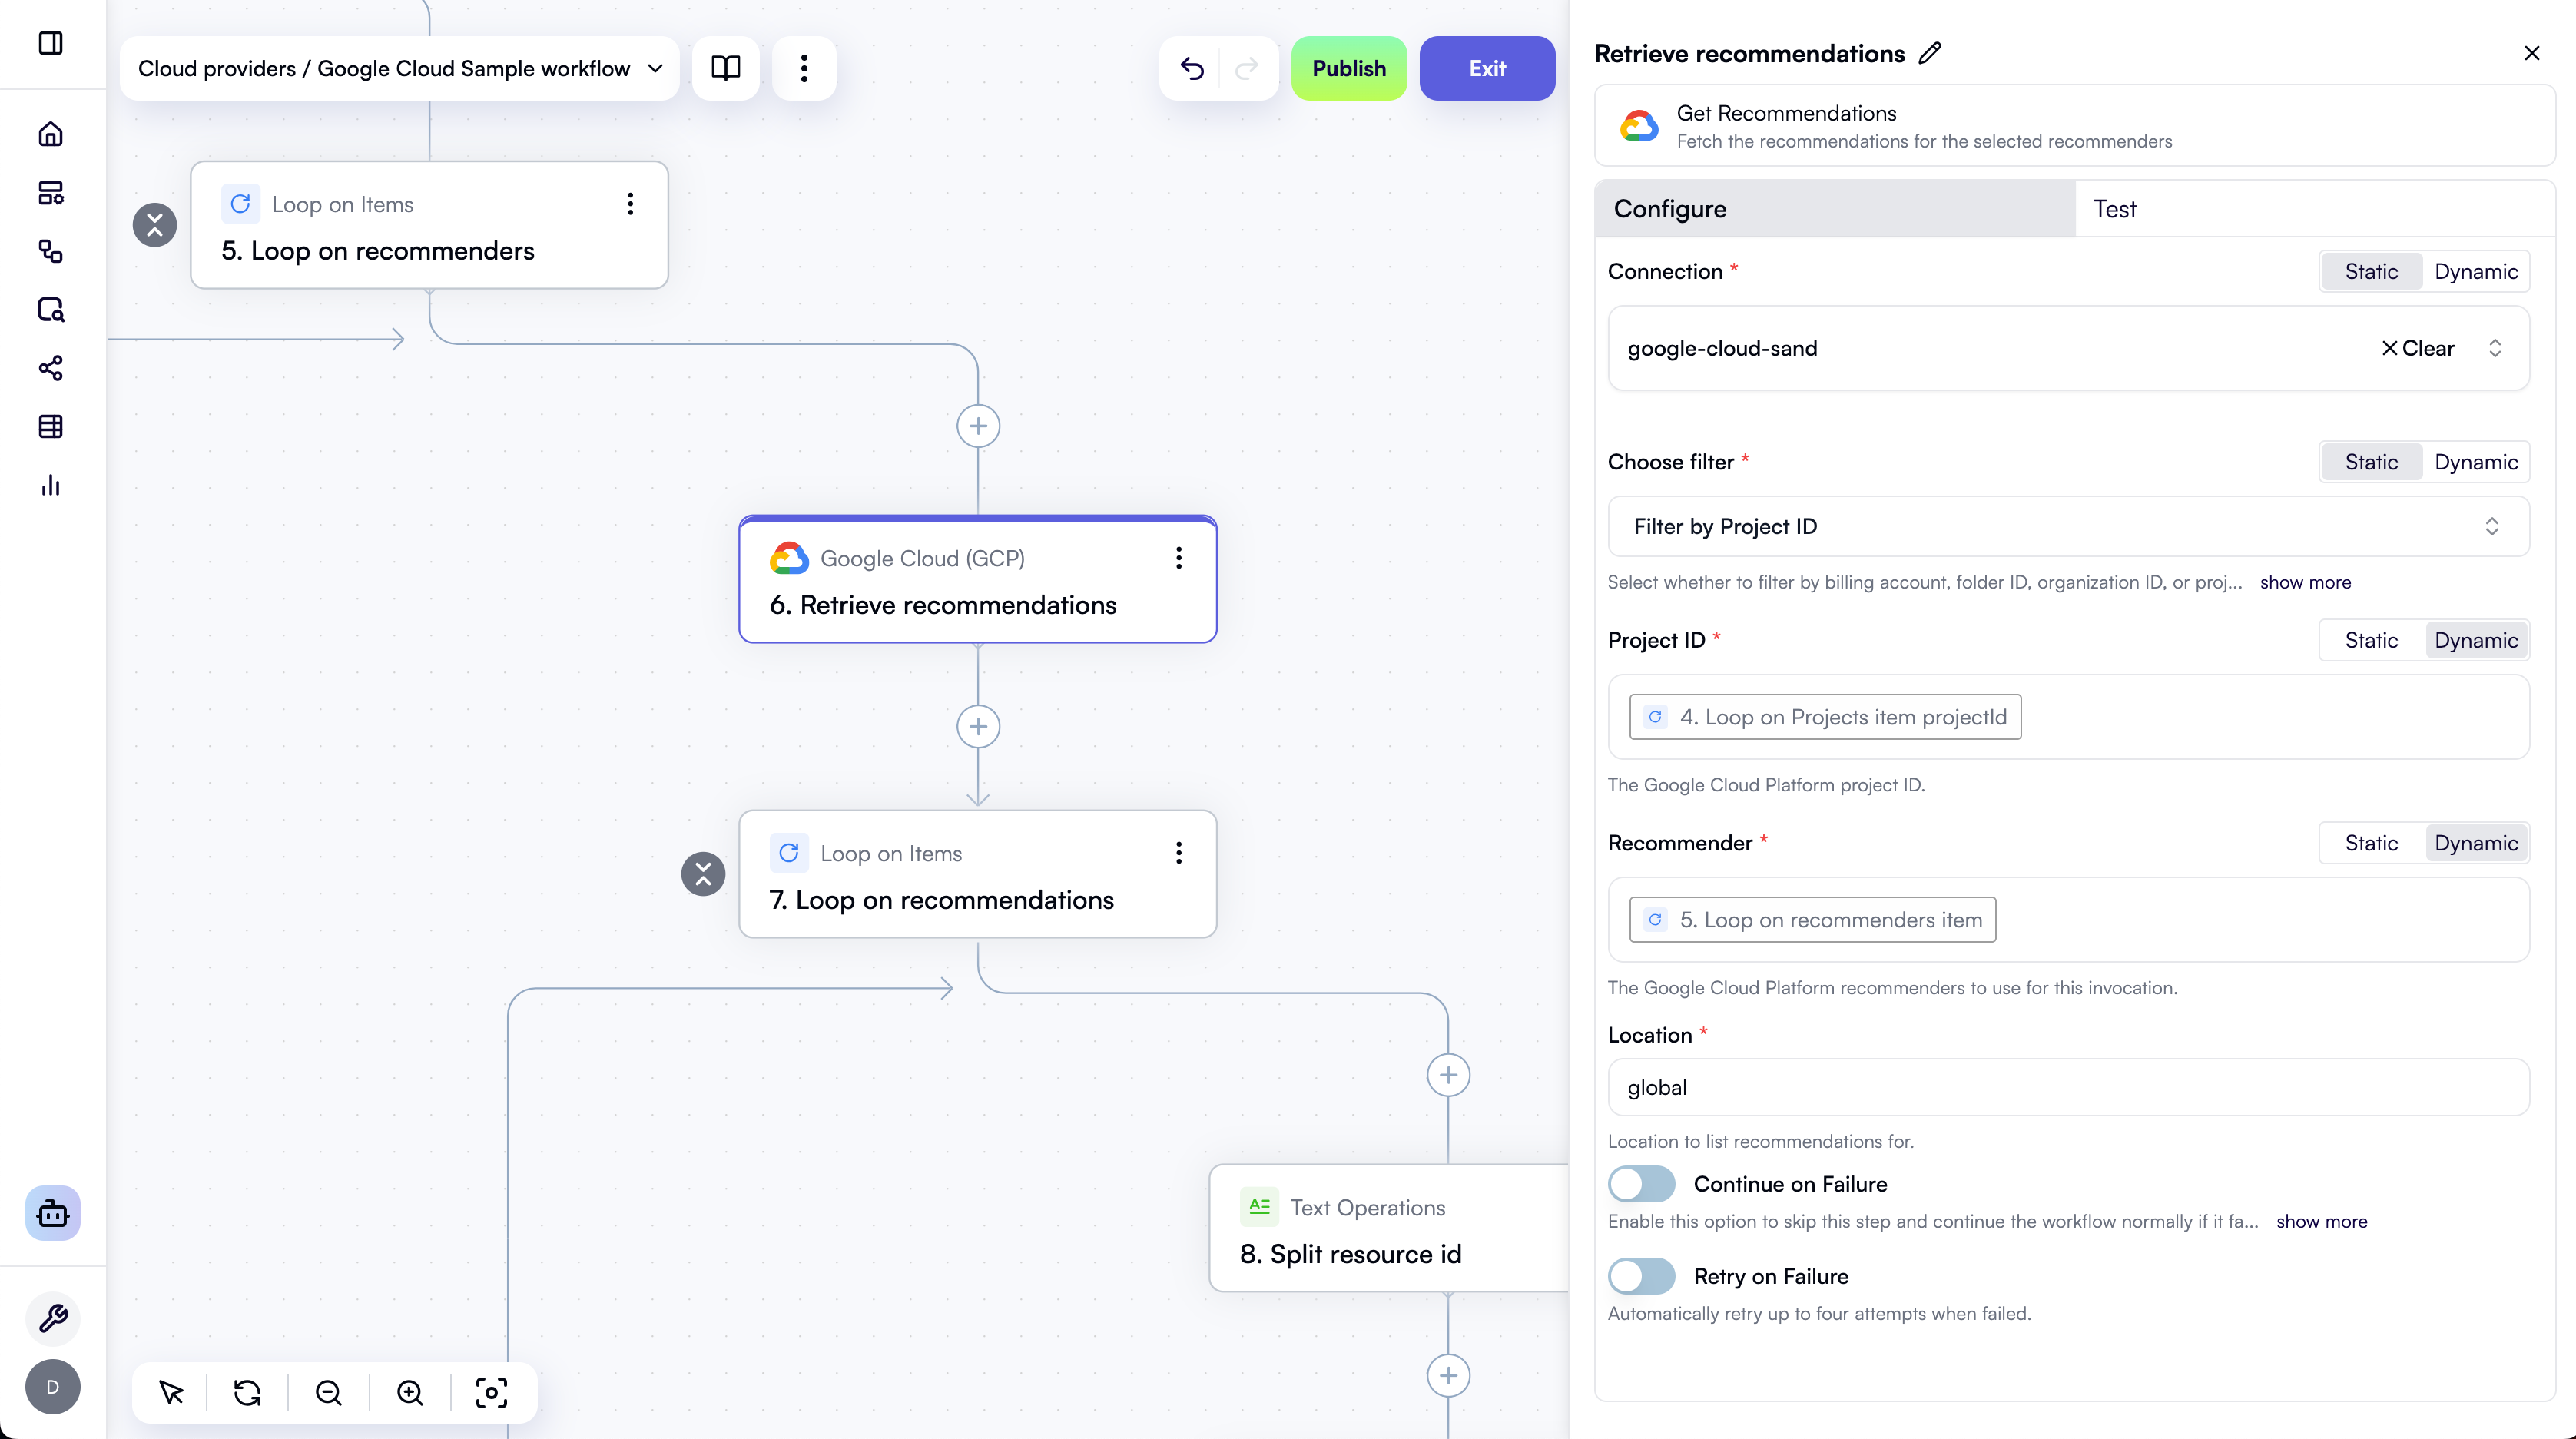Publish the workflow
This screenshot has height=1439, width=2576.
click(x=1349, y=68)
